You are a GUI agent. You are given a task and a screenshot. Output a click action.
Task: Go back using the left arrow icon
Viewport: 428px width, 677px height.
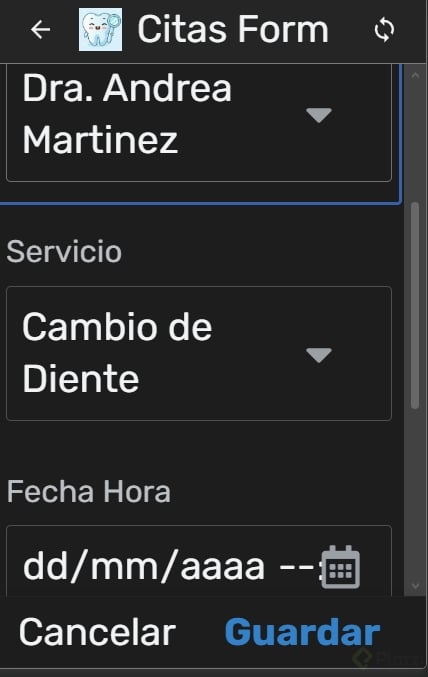click(x=41, y=30)
